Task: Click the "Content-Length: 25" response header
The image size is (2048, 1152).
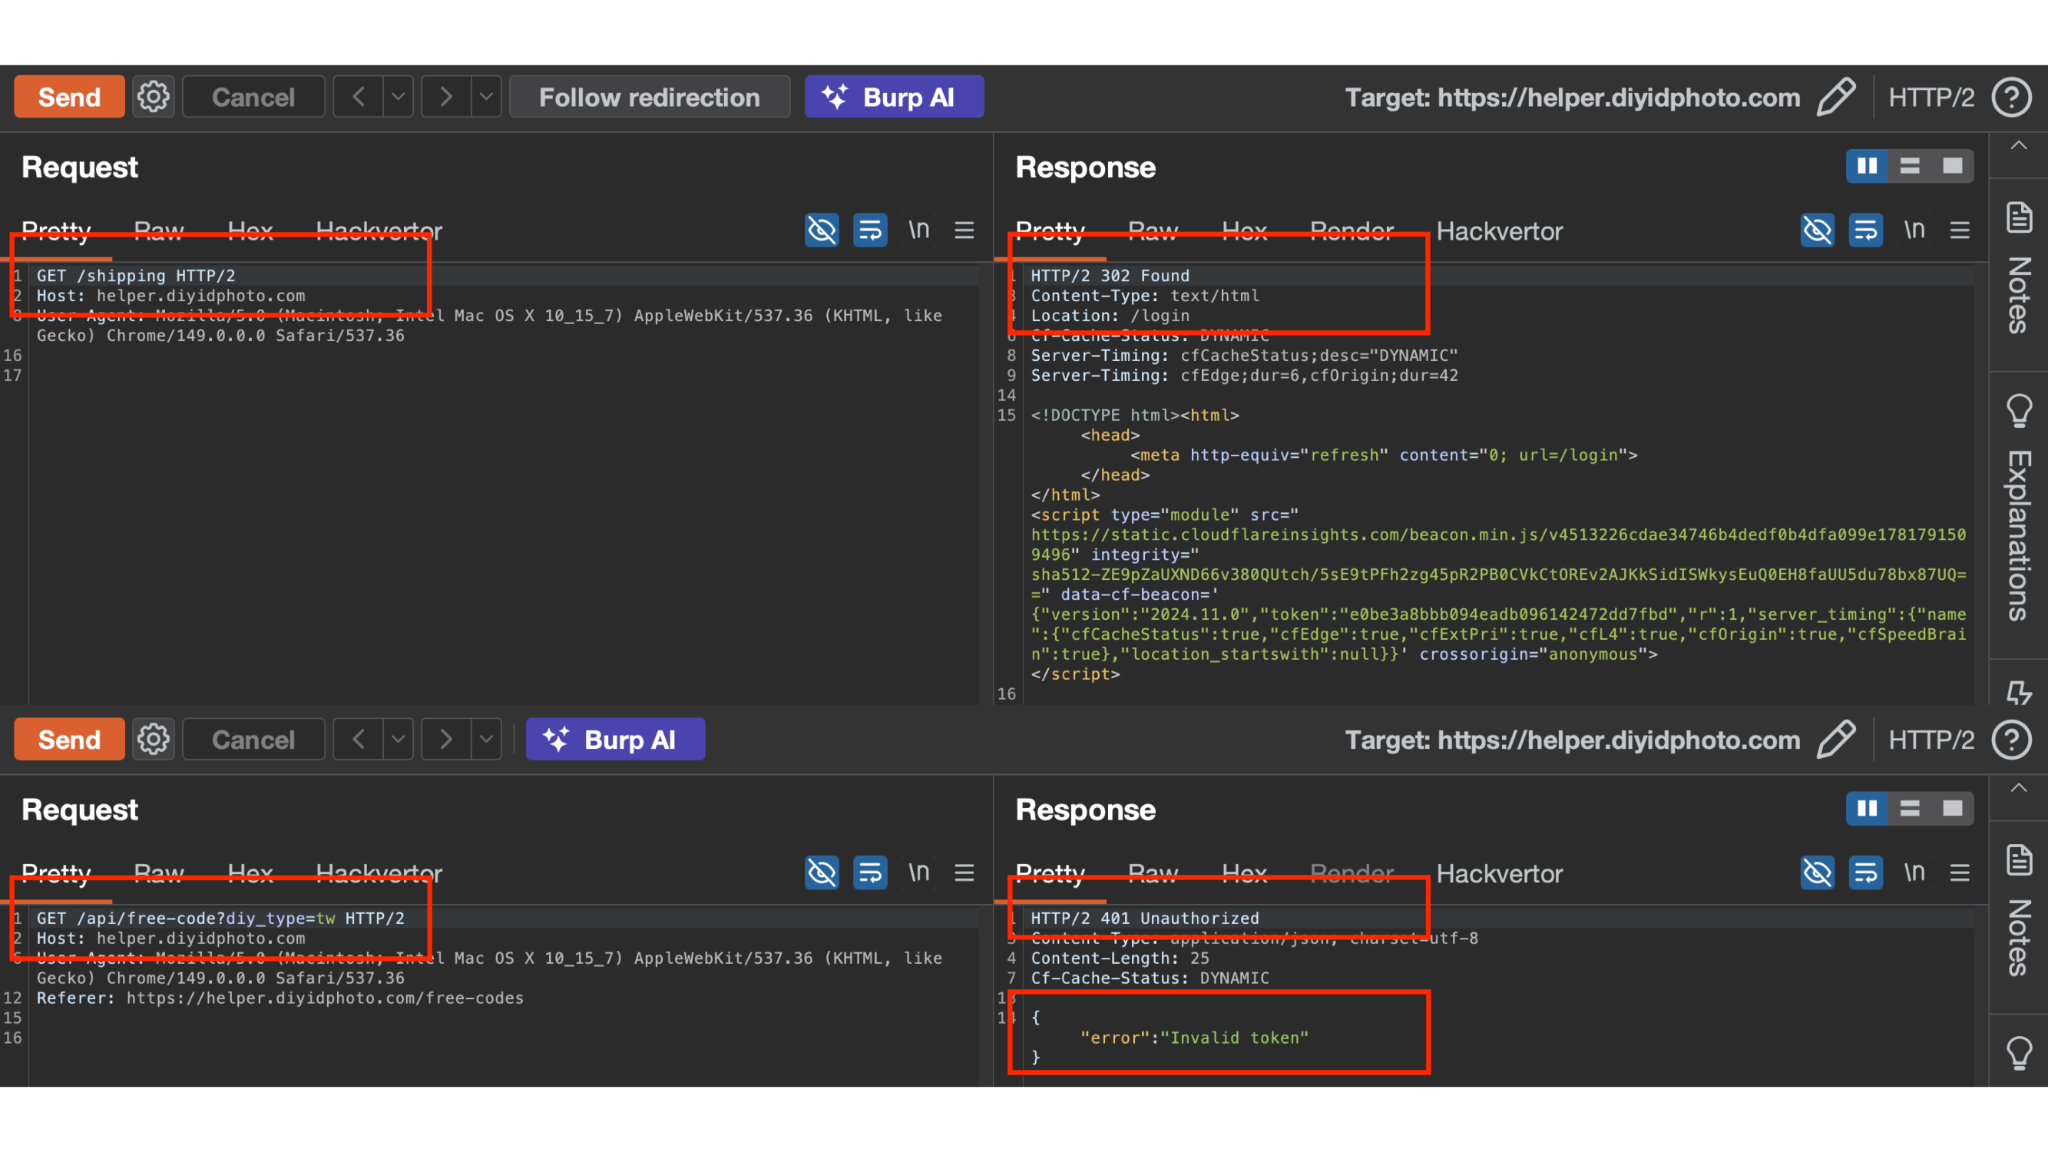Action: [x=1120, y=958]
